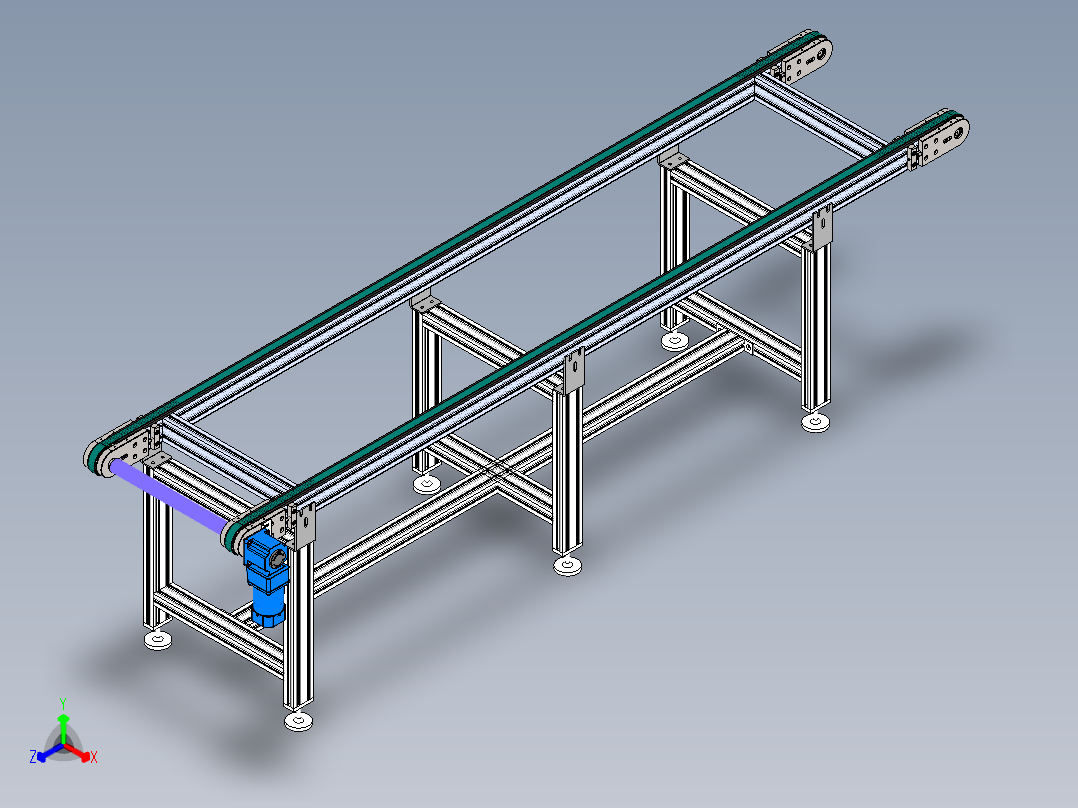
Task: Click the green Y axis of the triad
Action: click(x=63, y=728)
